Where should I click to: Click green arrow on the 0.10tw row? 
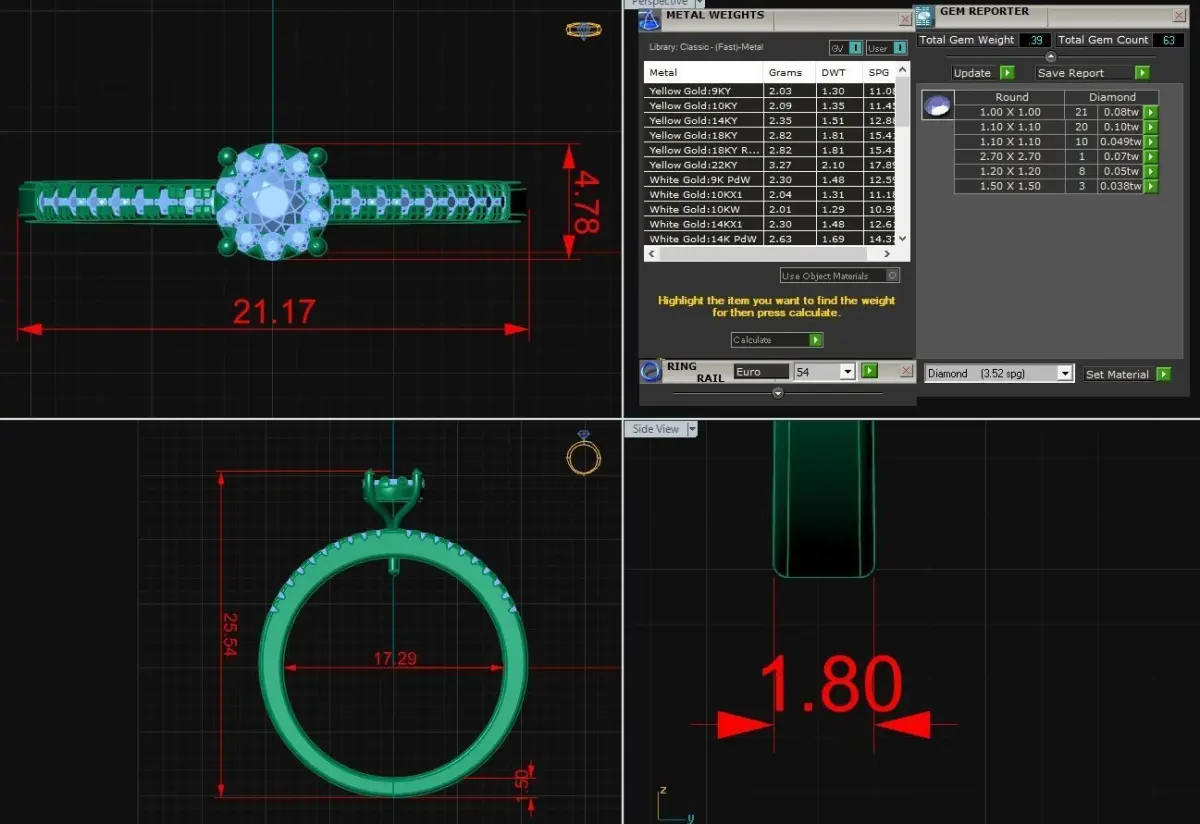1151,127
